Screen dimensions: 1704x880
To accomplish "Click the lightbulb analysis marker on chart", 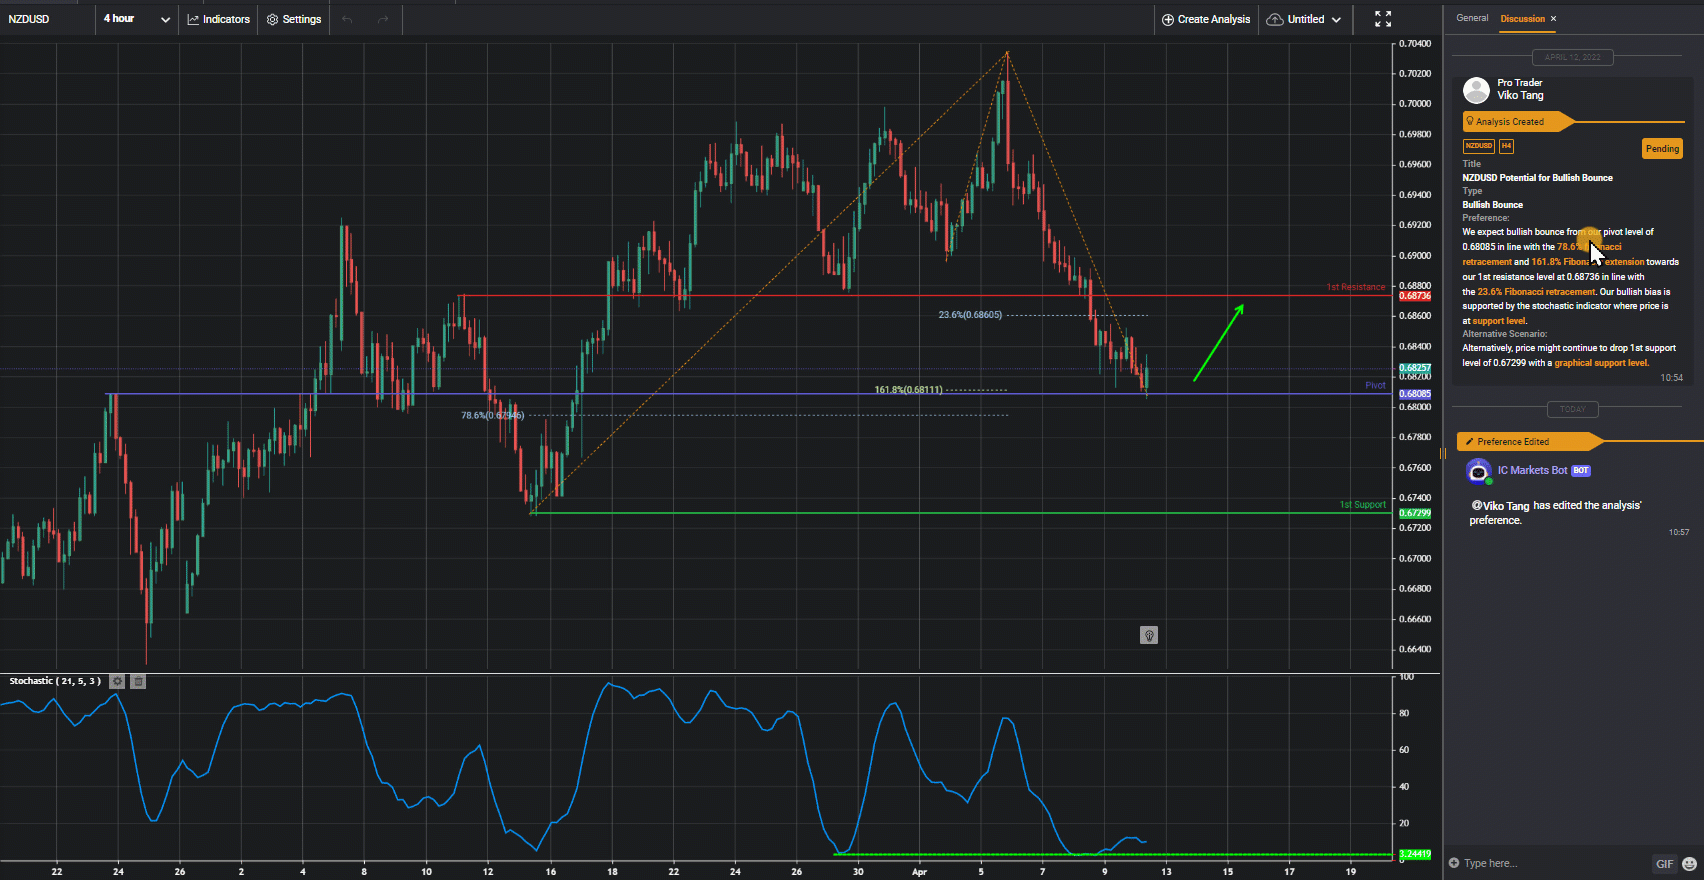I will [x=1149, y=635].
